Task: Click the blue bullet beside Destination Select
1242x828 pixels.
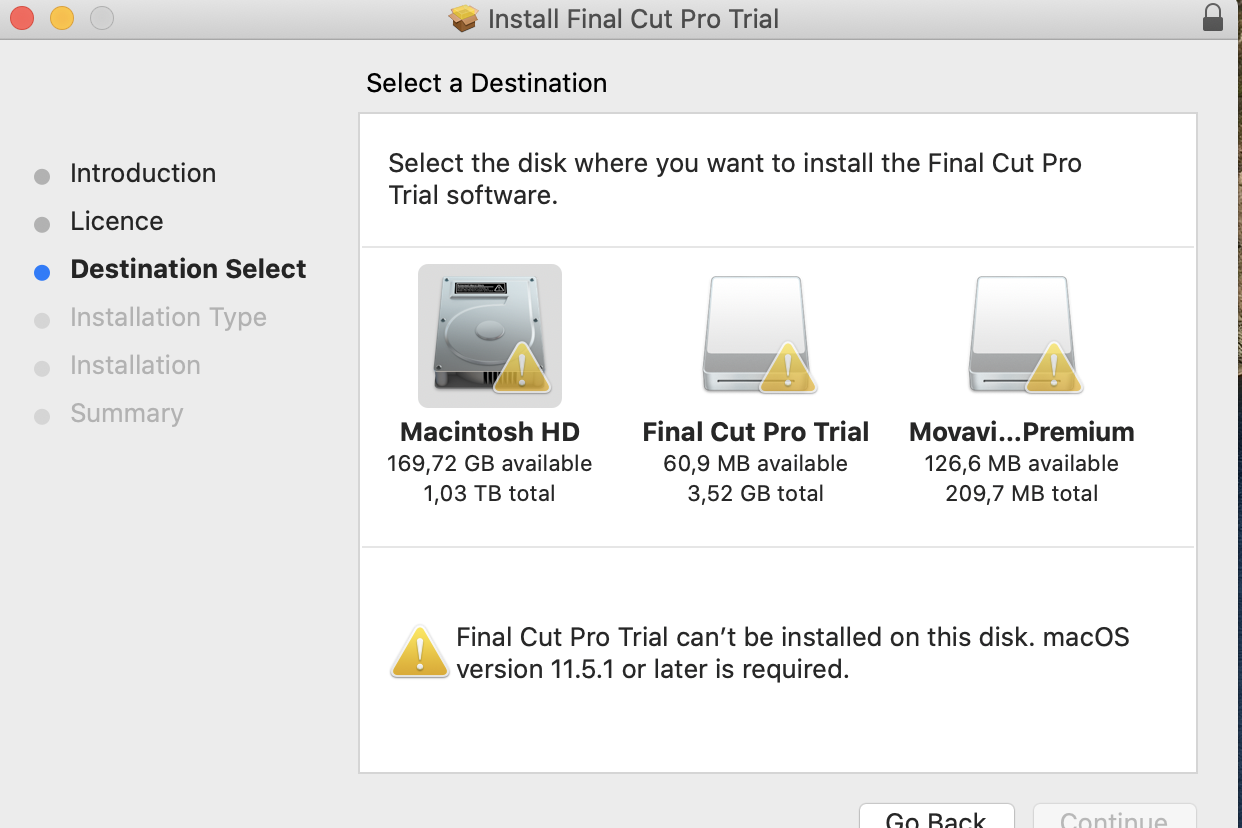Action: 42,272
